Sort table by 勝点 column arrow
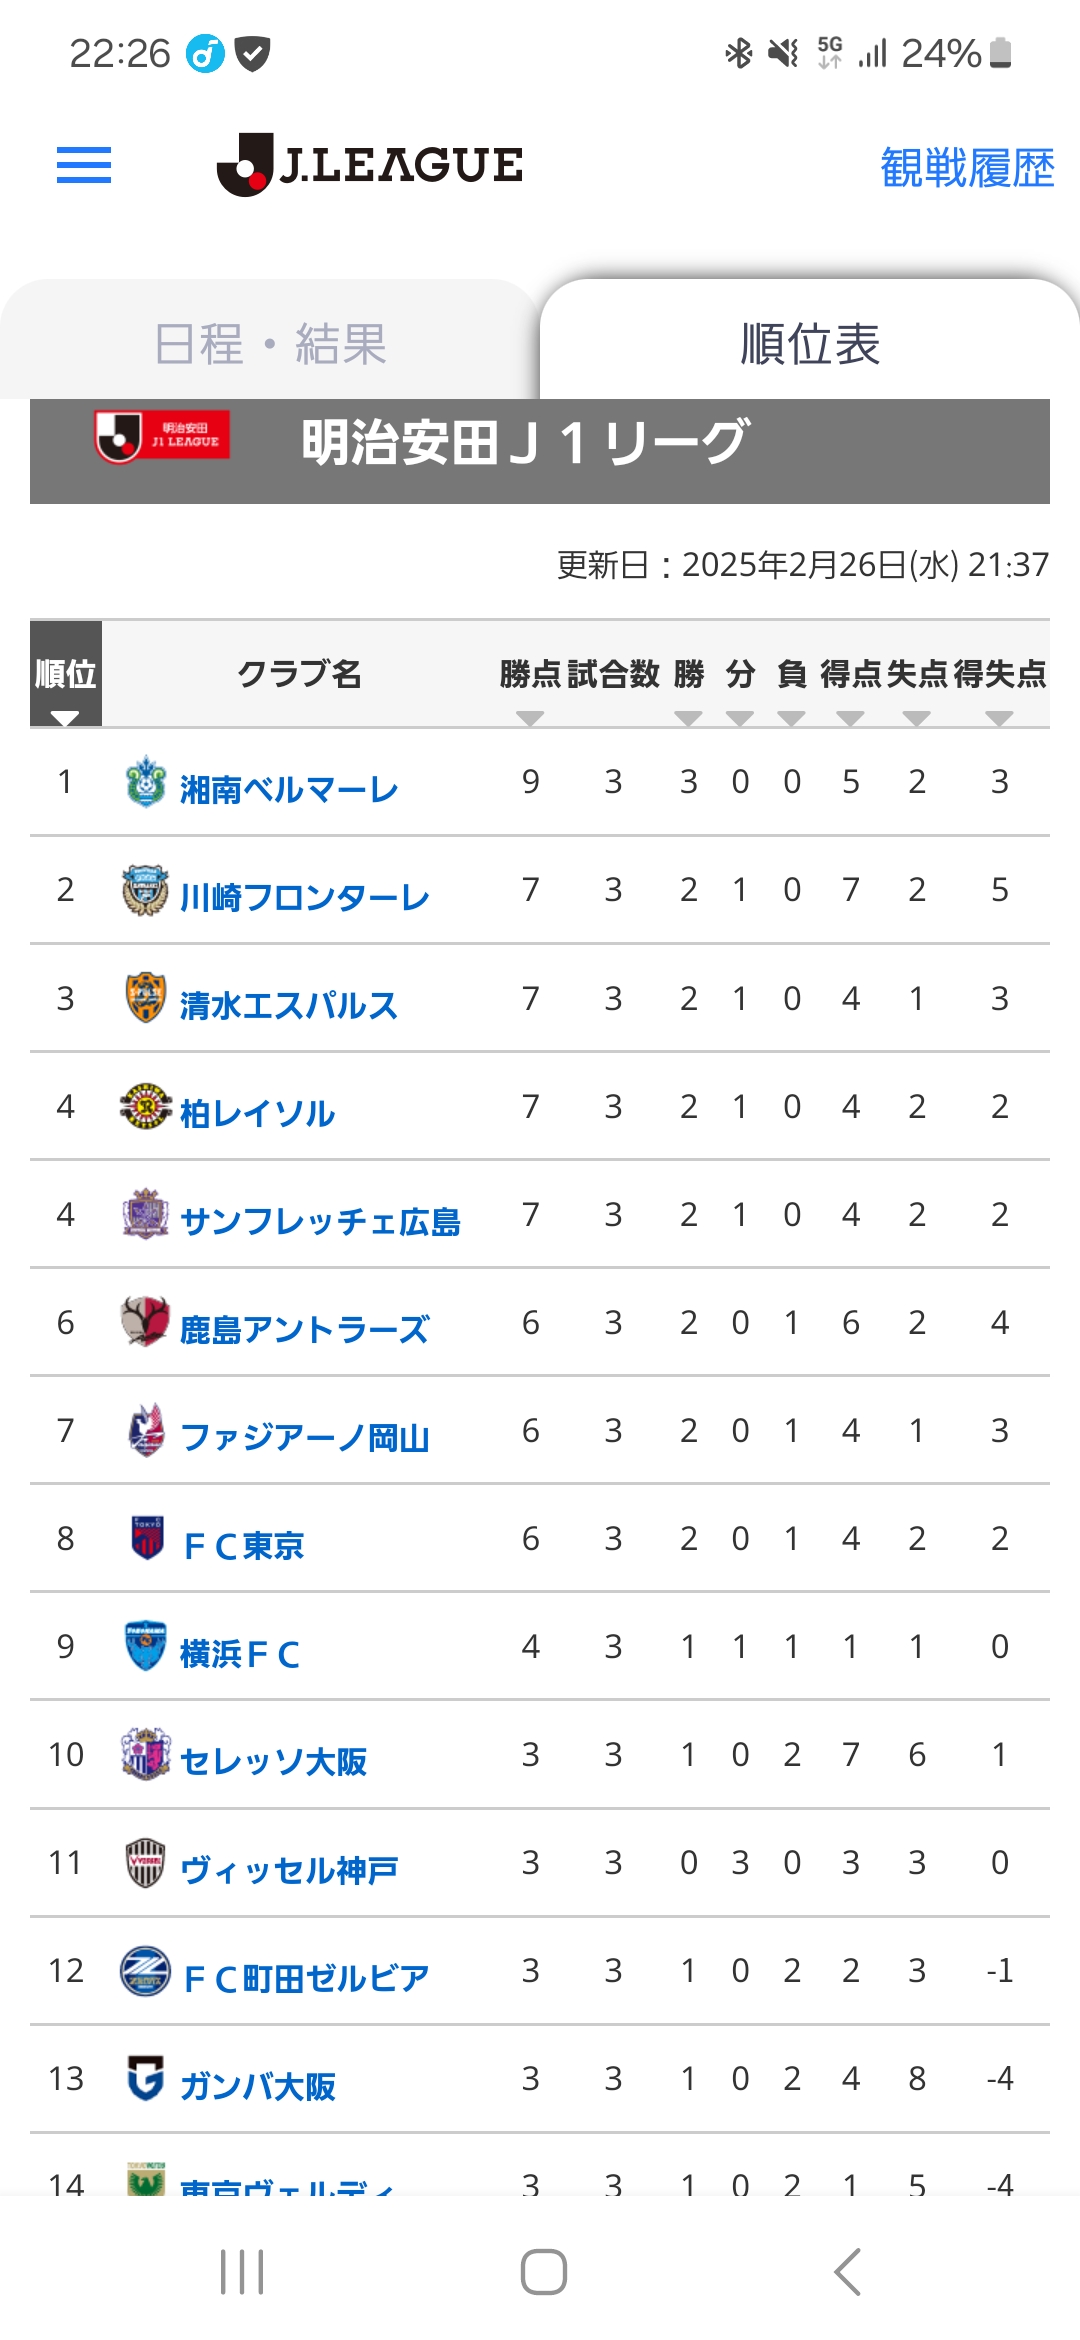This screenshot has width=1080, height=2340. click(x=530, y=718)
